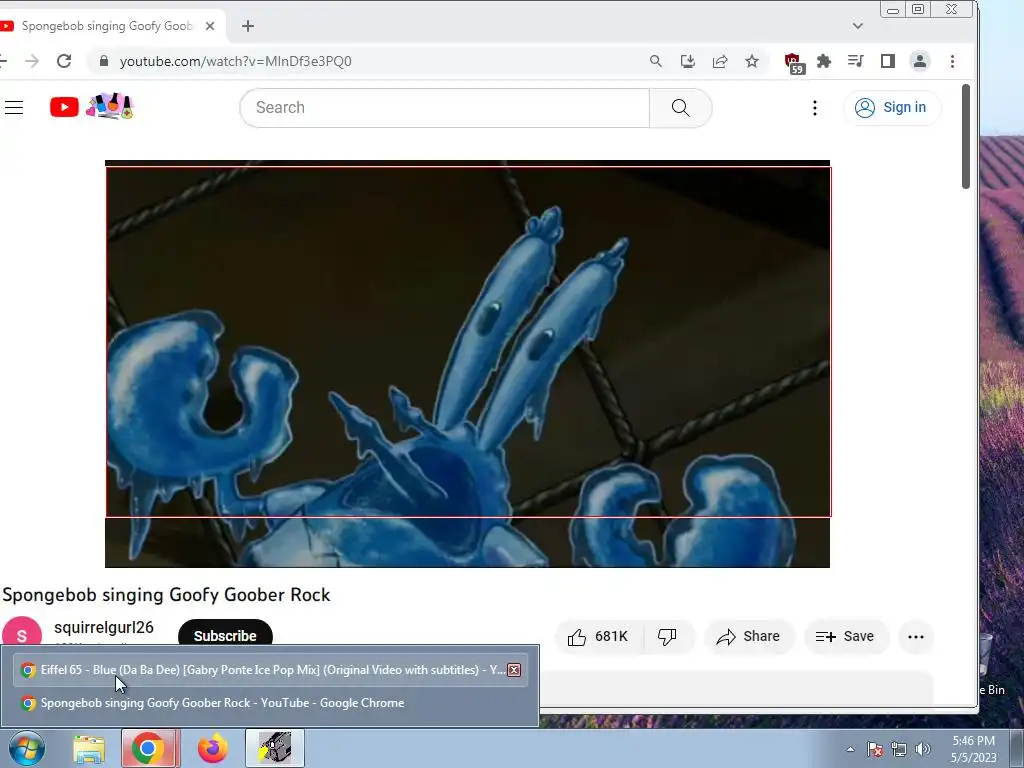1024x768 pixels.
Task: Click the YouTube search magnifier button
Action: tap(680, 108)
